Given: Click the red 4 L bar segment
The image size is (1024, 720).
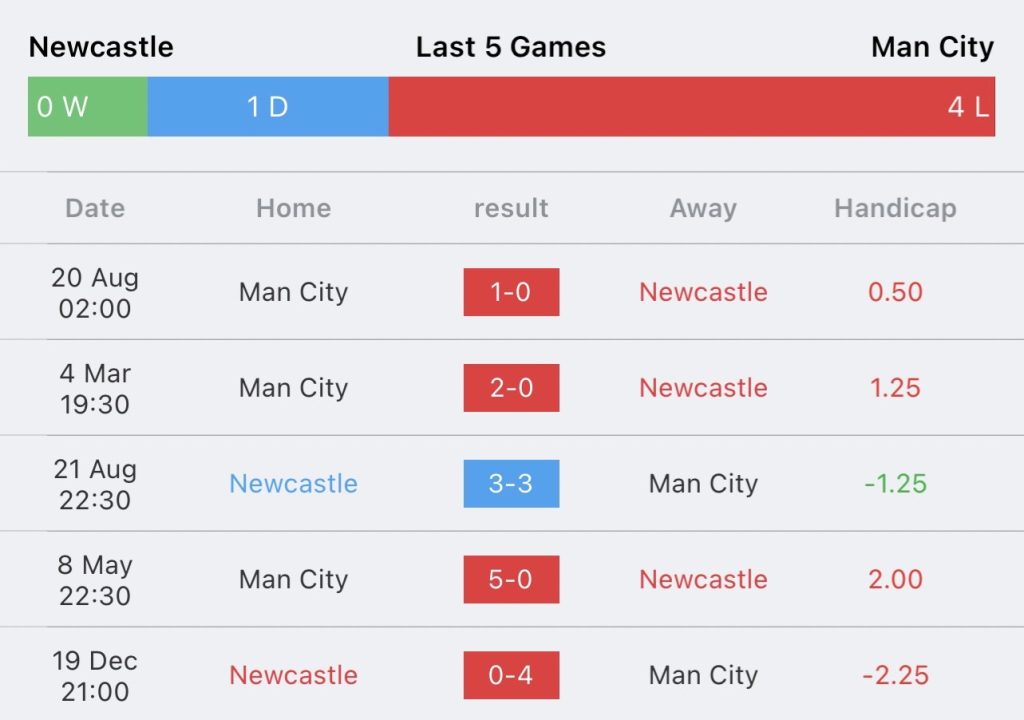Looking at the screenshot, I should click(692, 106).
